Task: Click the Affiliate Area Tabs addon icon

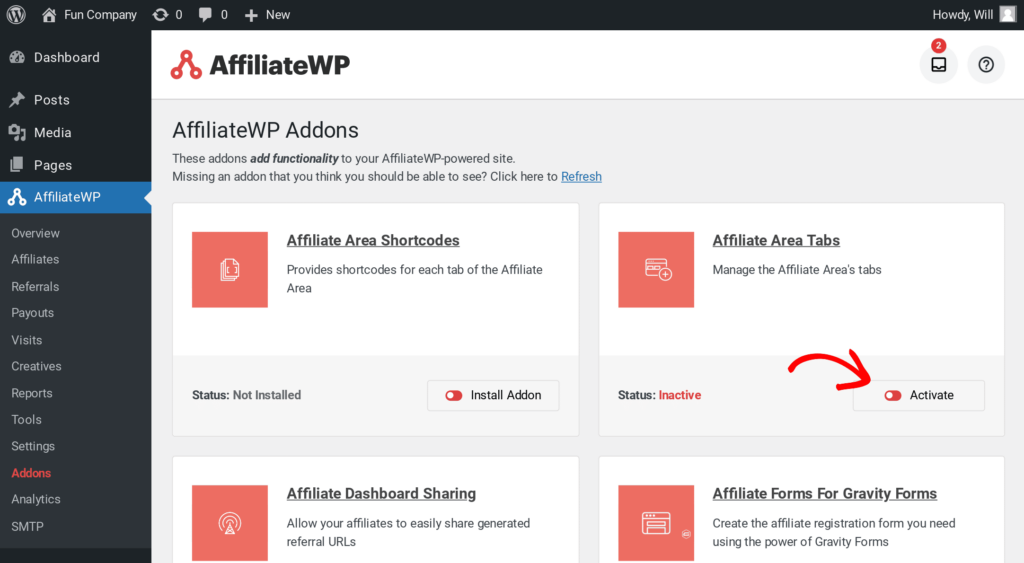Action: [x=656, y=270]
